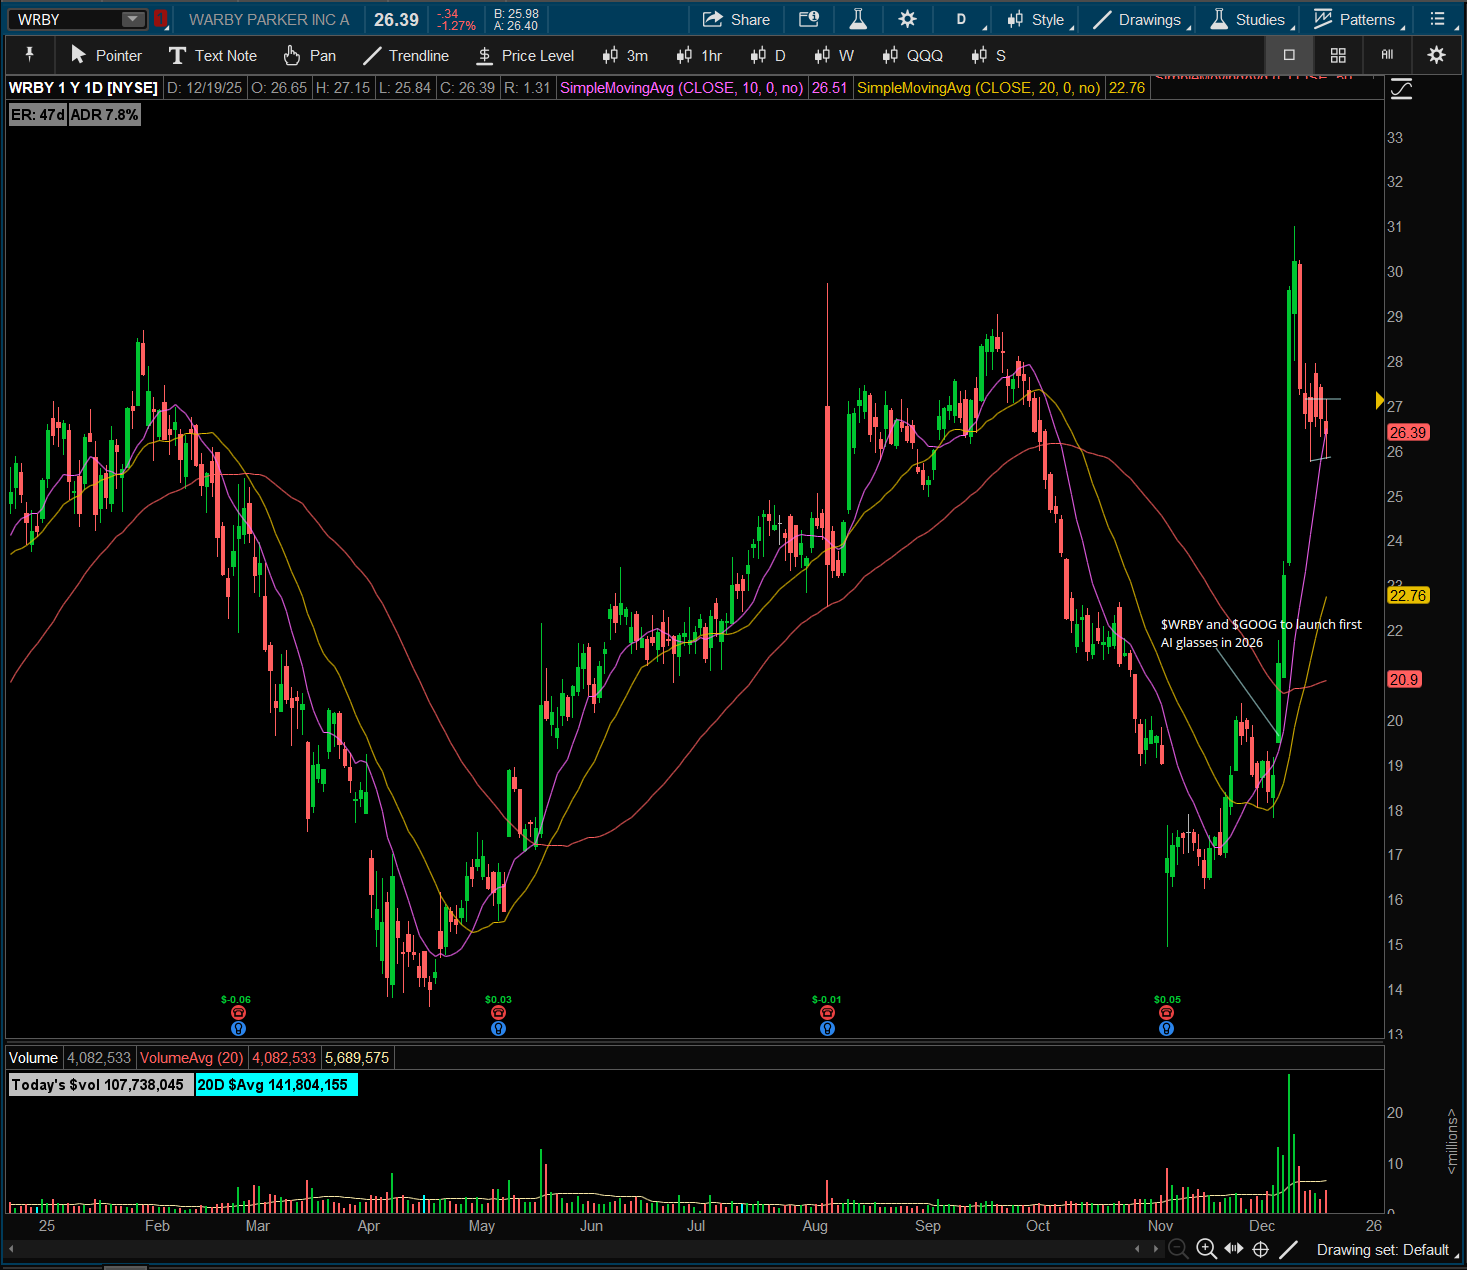
Task: Select the four-chart grid layout icon
Action: pos(1338,55)
